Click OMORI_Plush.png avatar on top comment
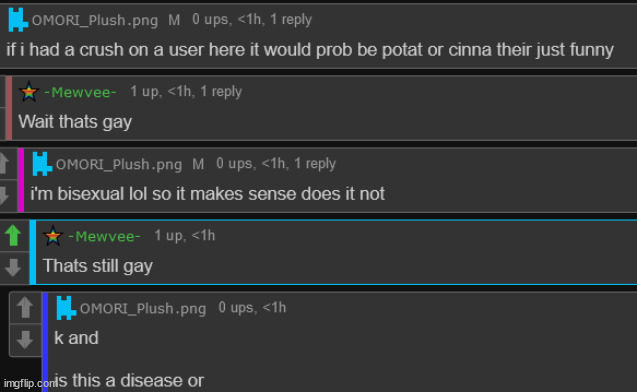 pos(18,19)
